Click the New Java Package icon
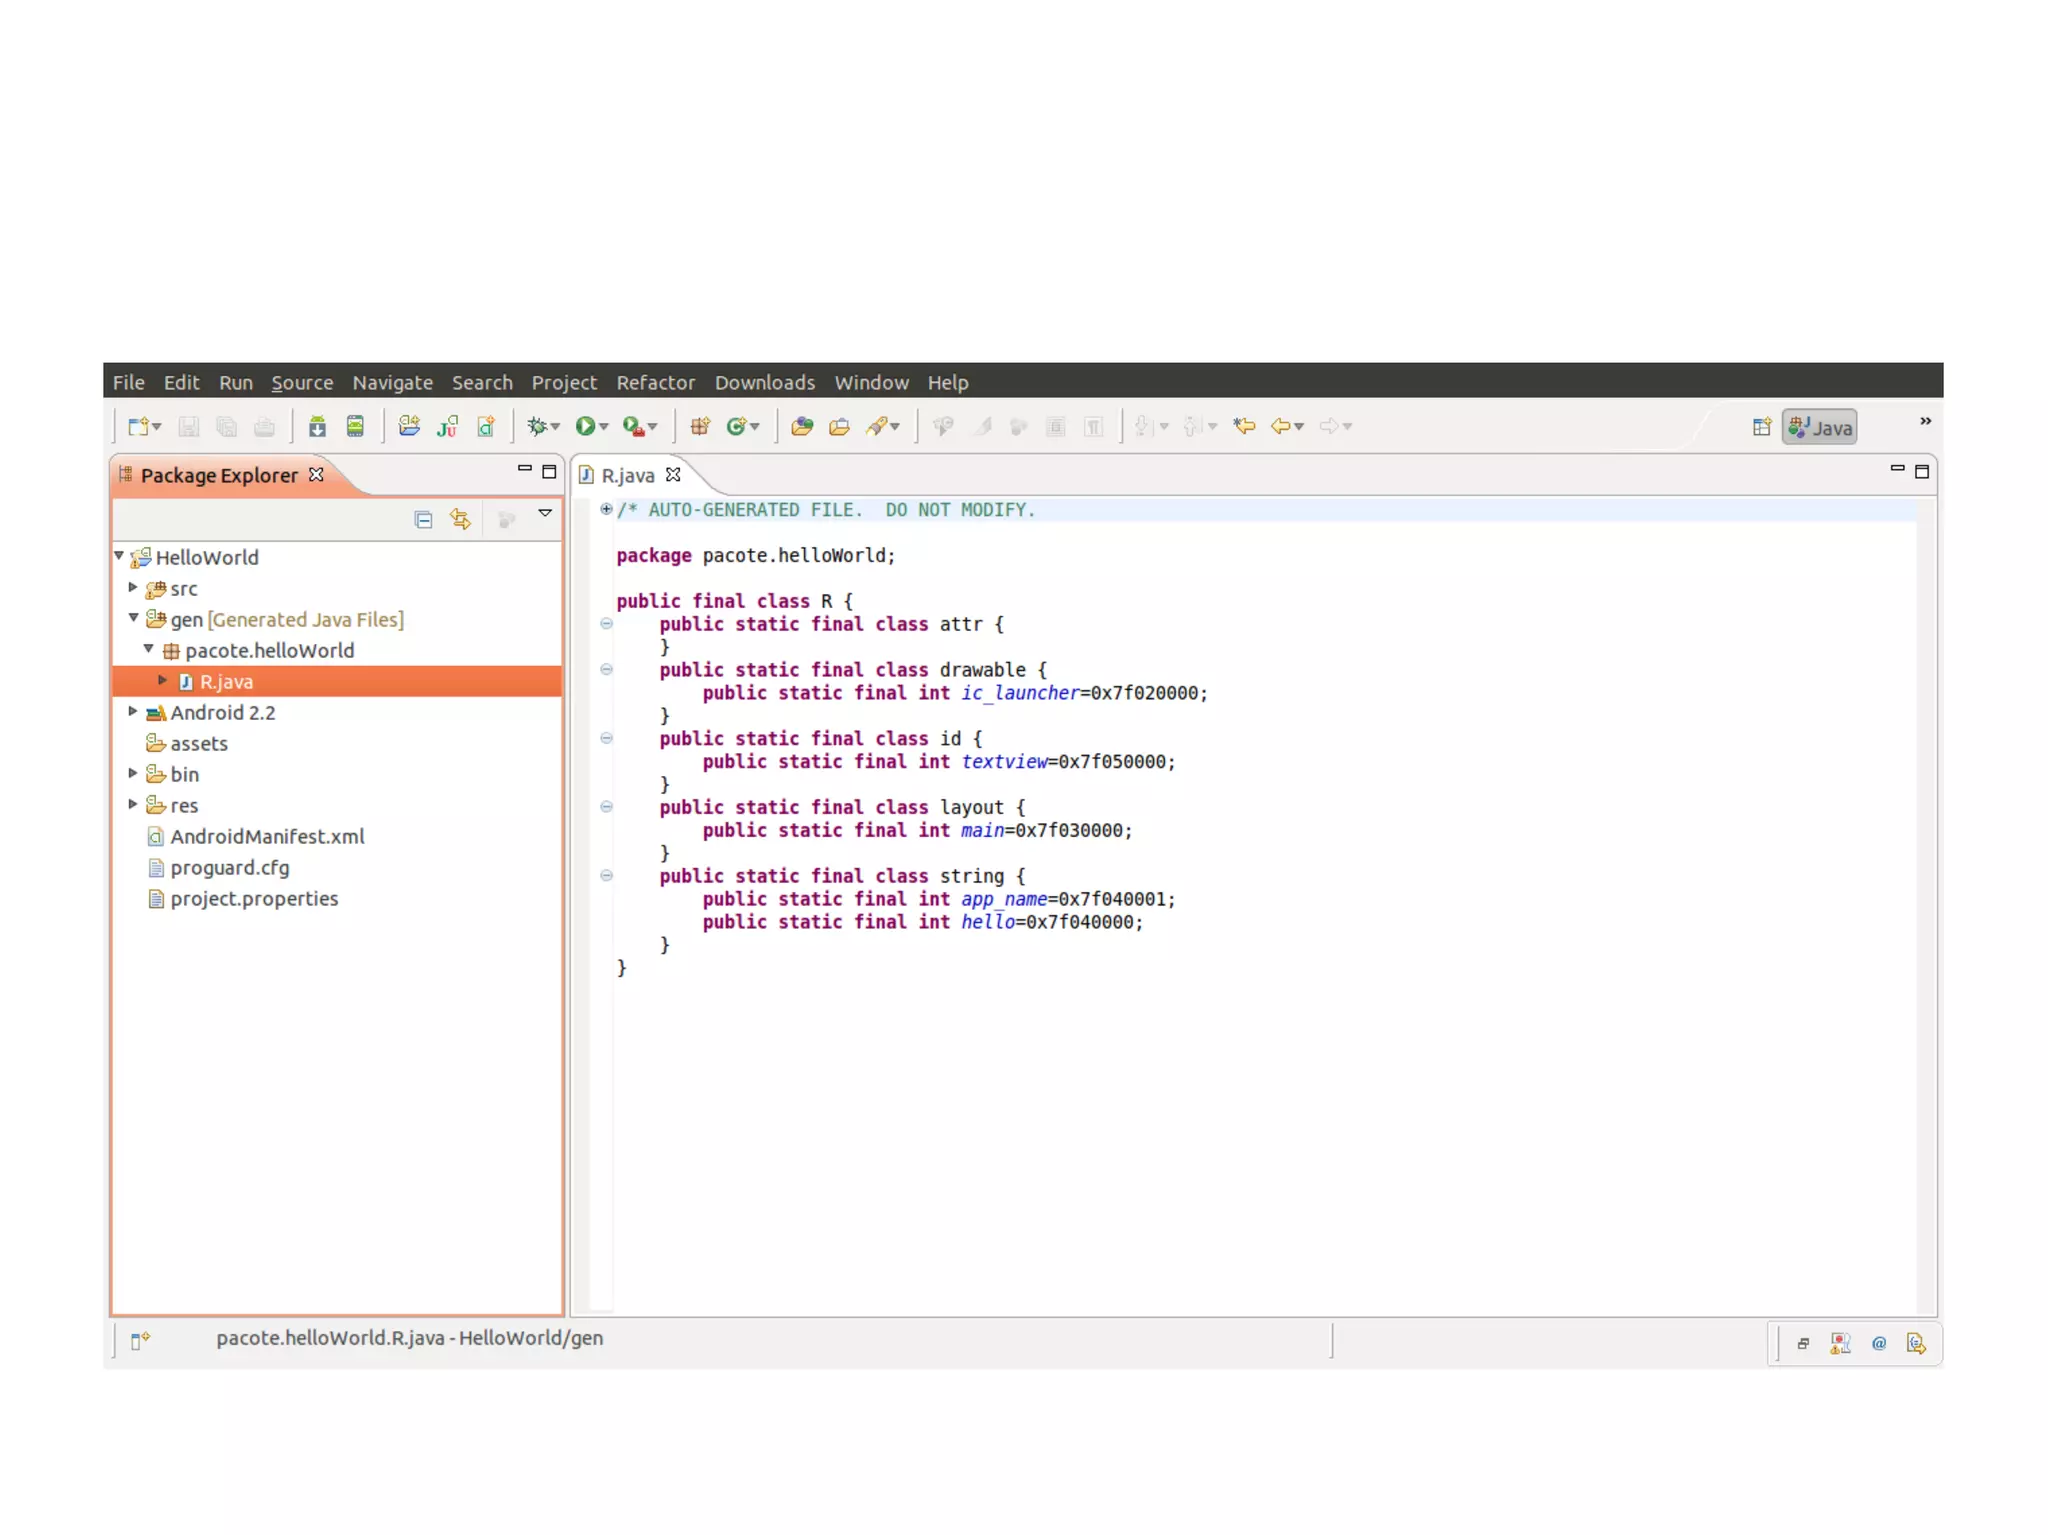Image resolution: width=2048 pixels, height=1535 pixels. point(700,427)
